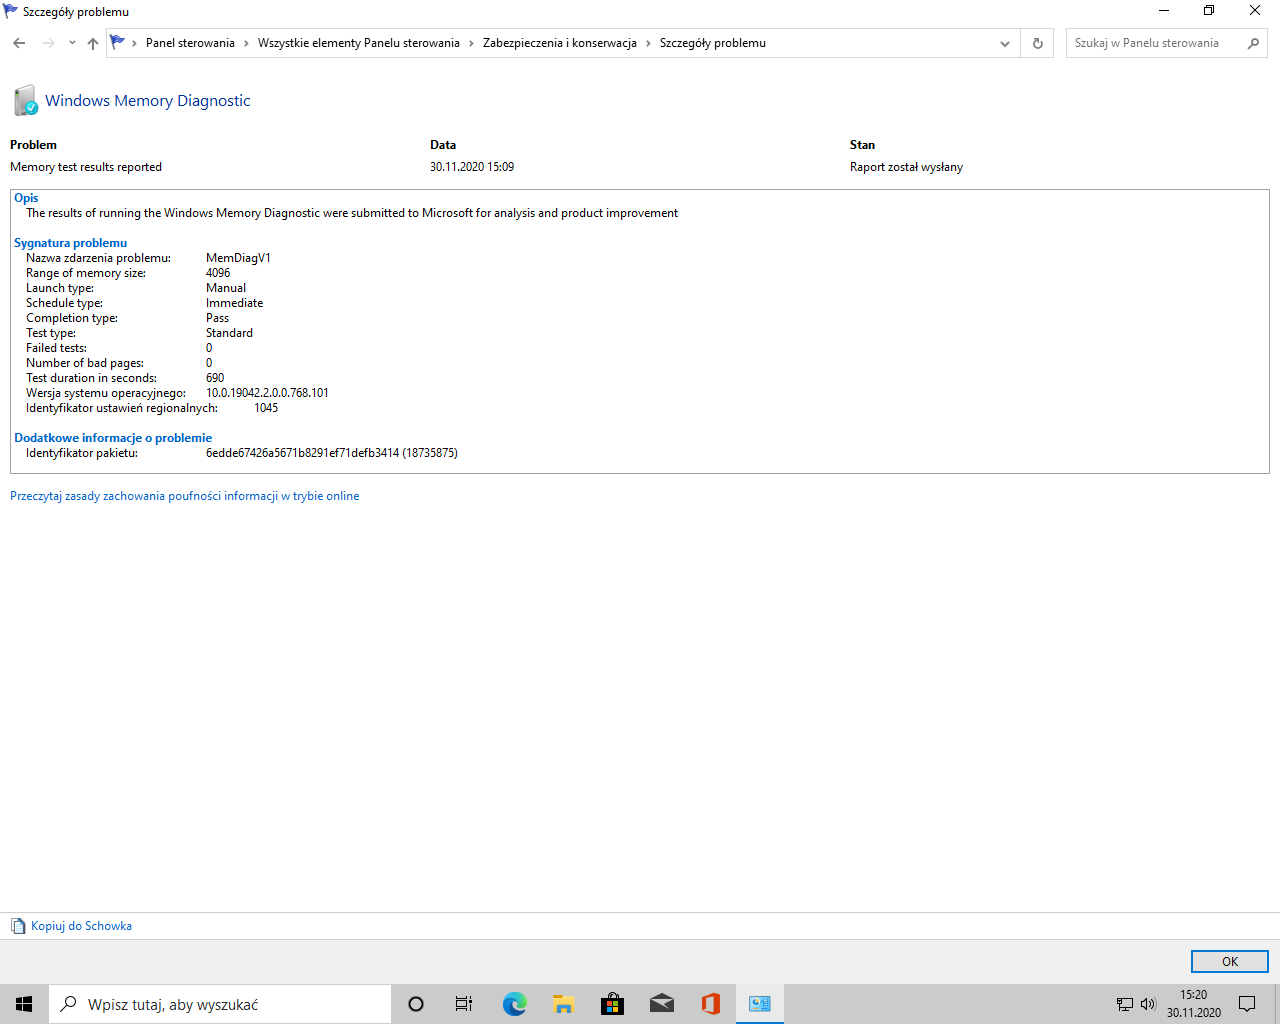1280x1024 pixels.
Task: Select memory size value 4096
Action: [x=218, y=273]
